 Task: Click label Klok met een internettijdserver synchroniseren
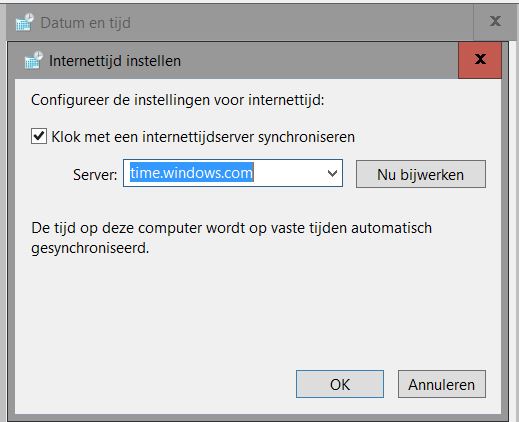pos(203,137)
